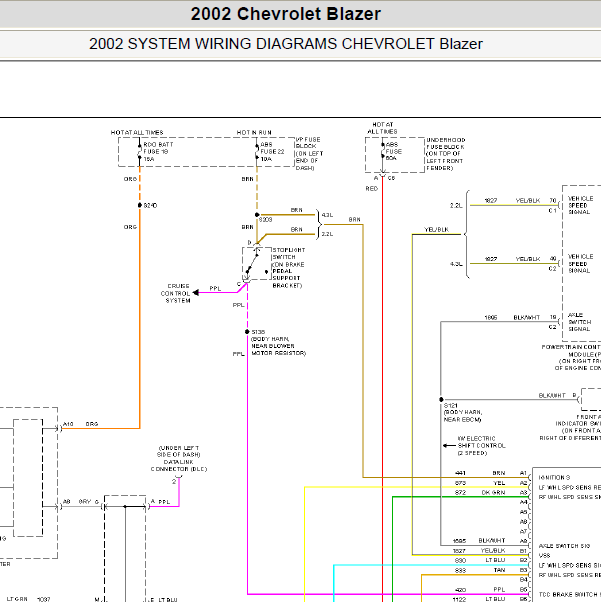The image size is (601, 602).
Task: Click wire number "1695" near pin 19
Action: tap(491, 318)
